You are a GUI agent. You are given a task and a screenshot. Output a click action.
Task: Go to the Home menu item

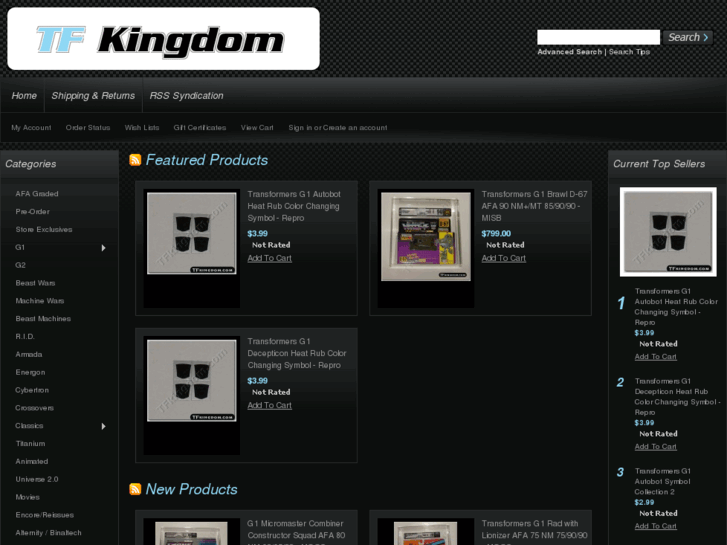[24, 96]
